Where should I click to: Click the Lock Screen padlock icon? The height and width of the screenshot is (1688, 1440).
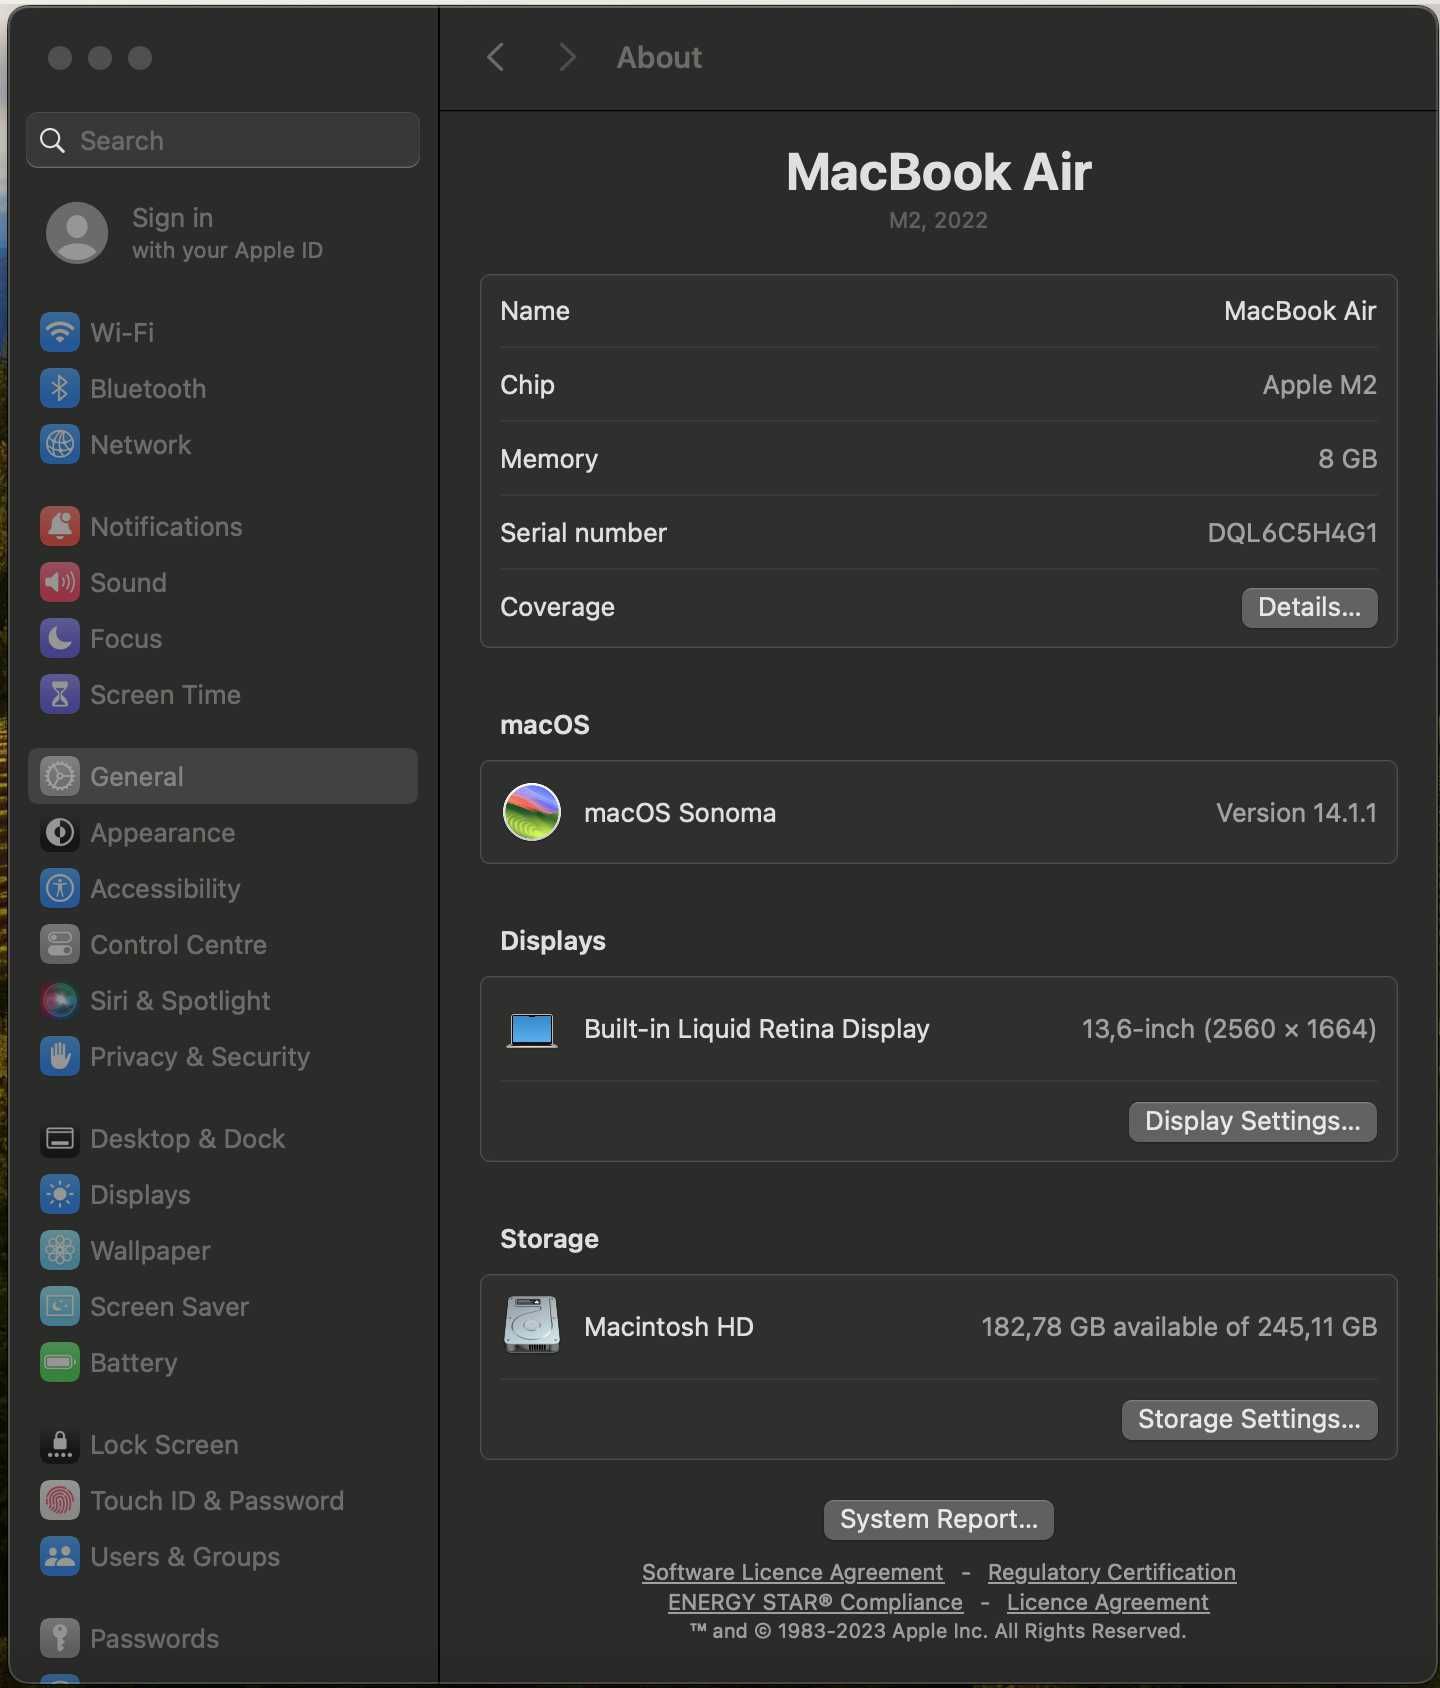[x=60, y=1444]
